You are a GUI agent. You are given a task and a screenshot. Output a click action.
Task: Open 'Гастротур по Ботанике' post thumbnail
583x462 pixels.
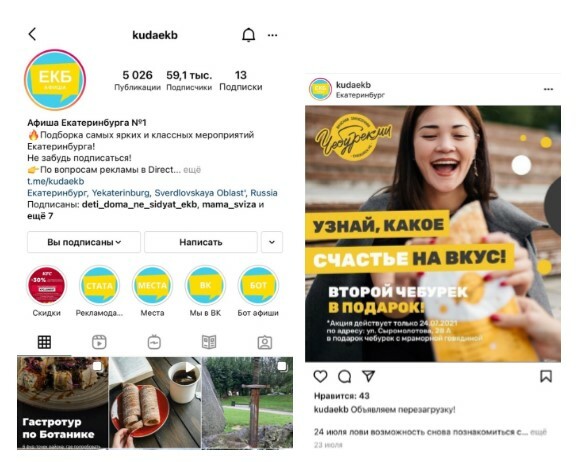(62, 403)
